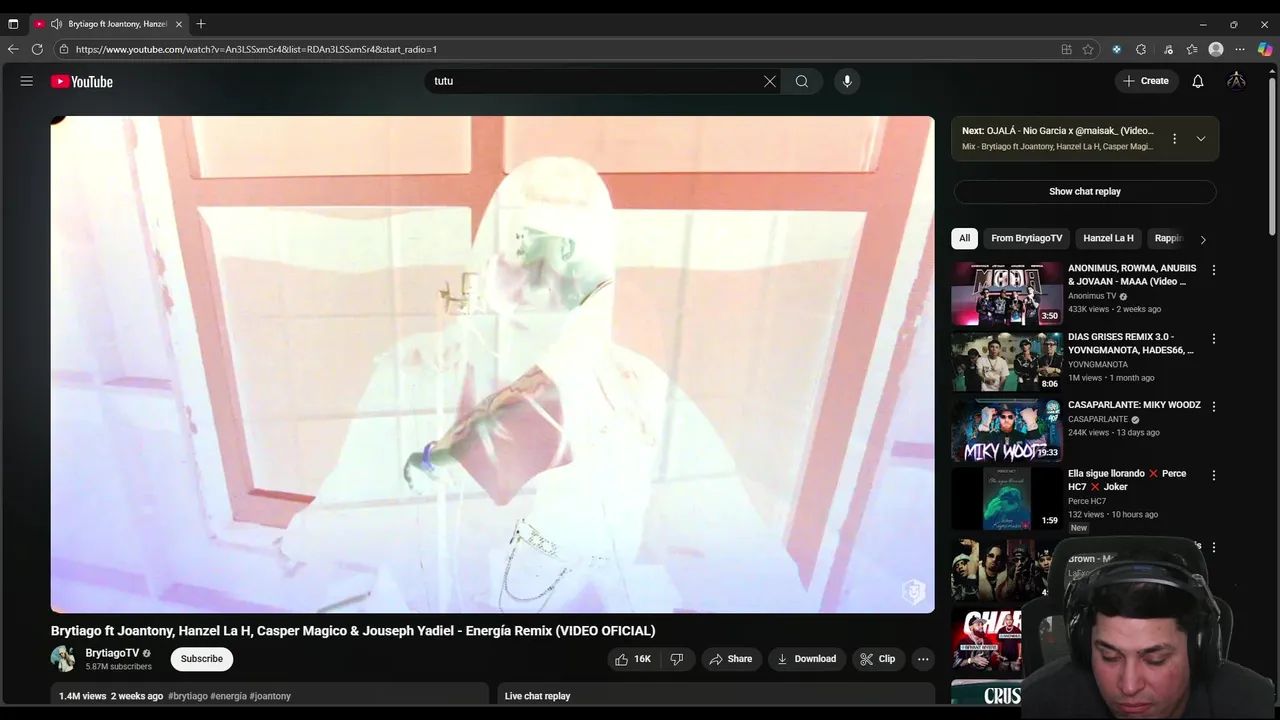Open browser Settings and more menu

[x=1240, y=49]
